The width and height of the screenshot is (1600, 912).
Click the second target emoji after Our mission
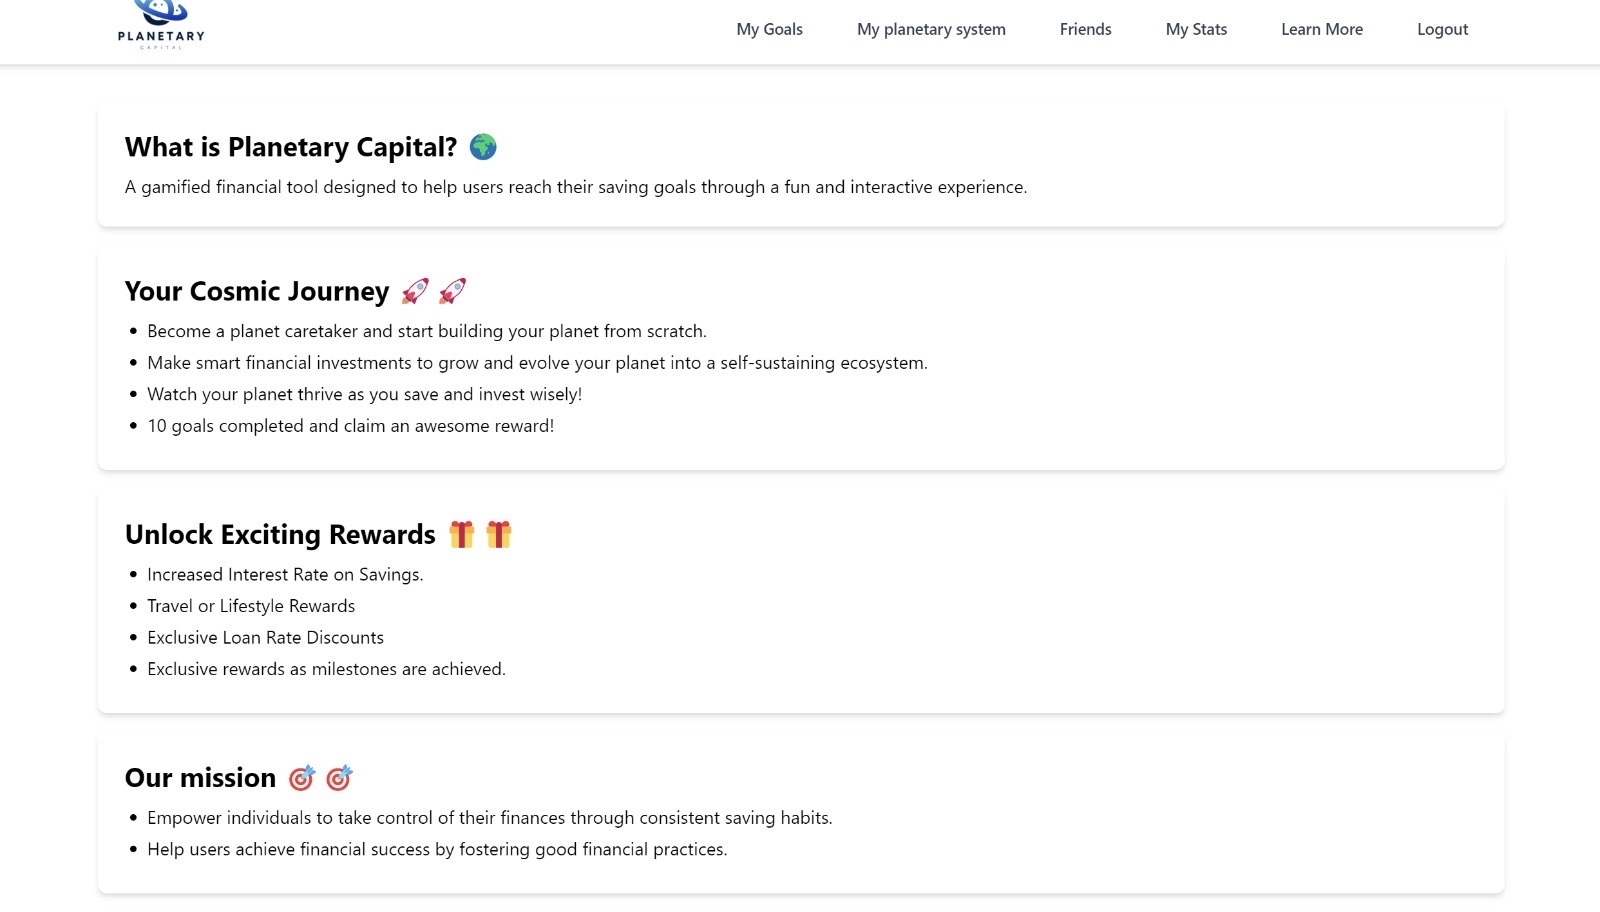pos(339,777)
